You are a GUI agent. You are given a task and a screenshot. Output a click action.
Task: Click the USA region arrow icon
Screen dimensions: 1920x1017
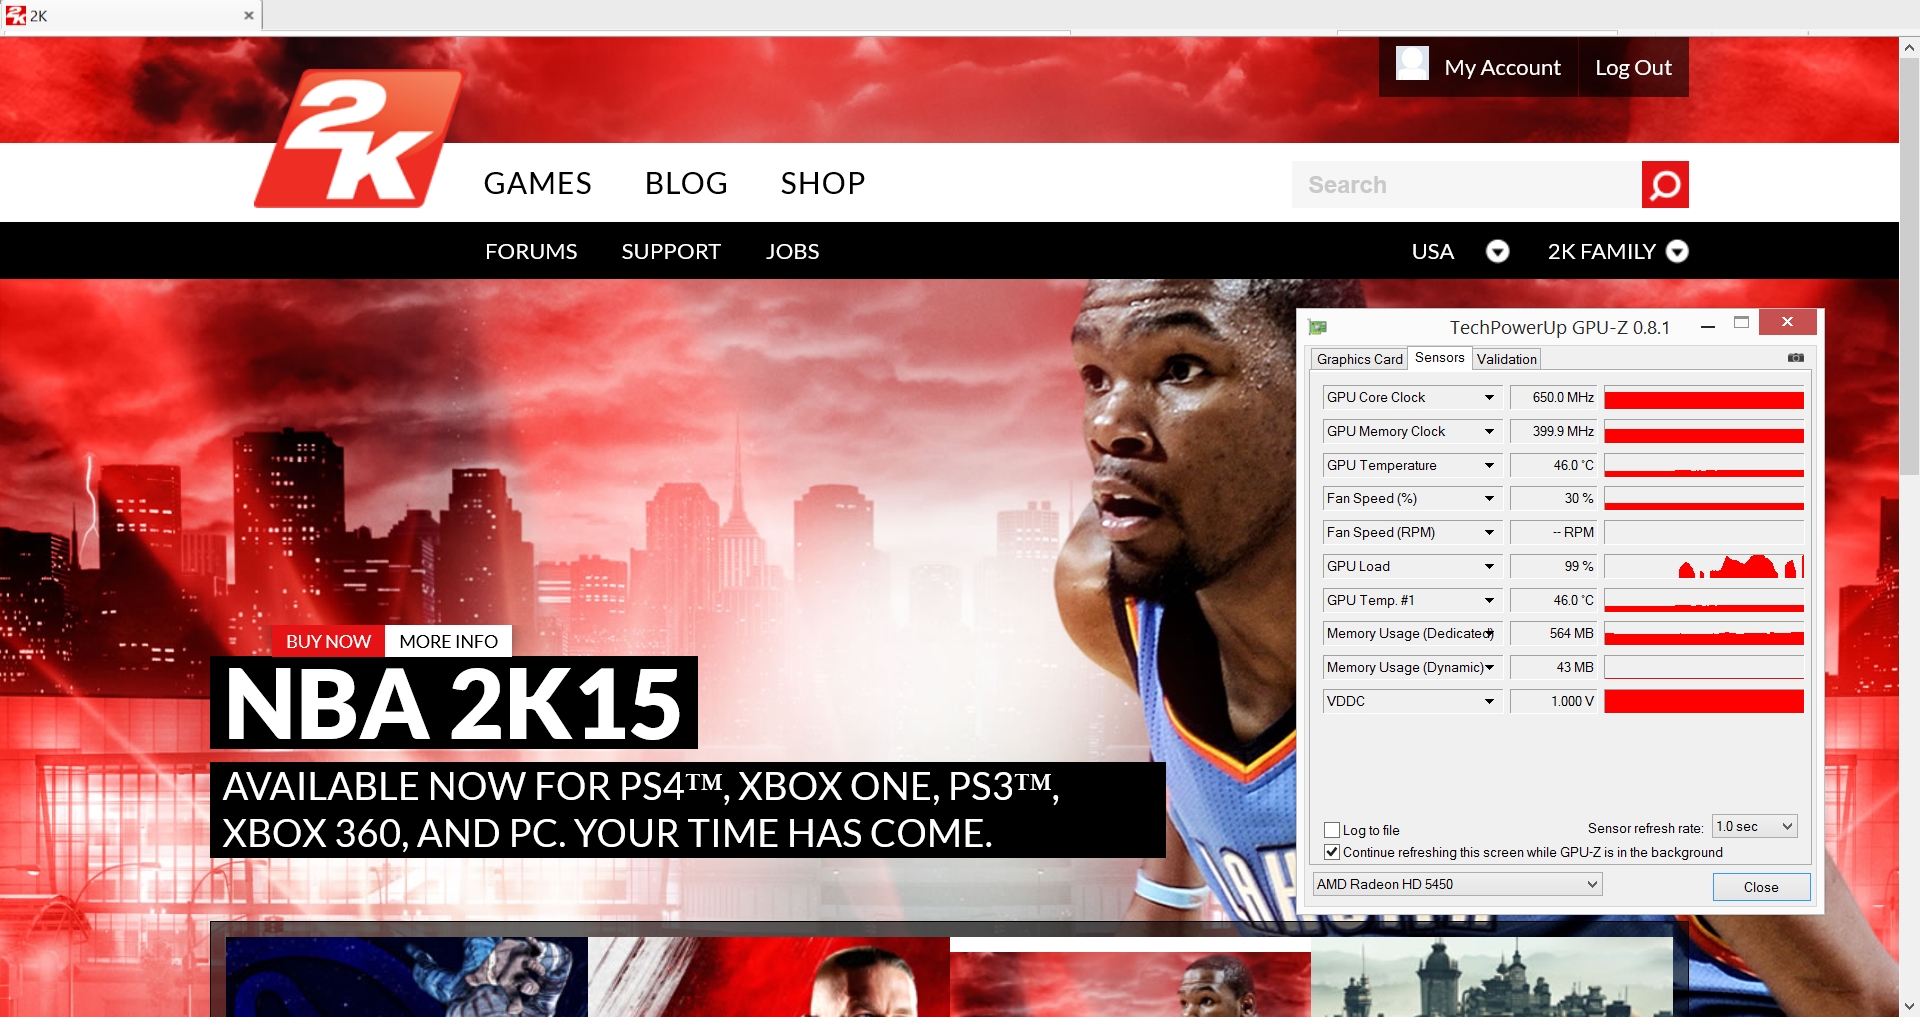tap(1497, 252)
